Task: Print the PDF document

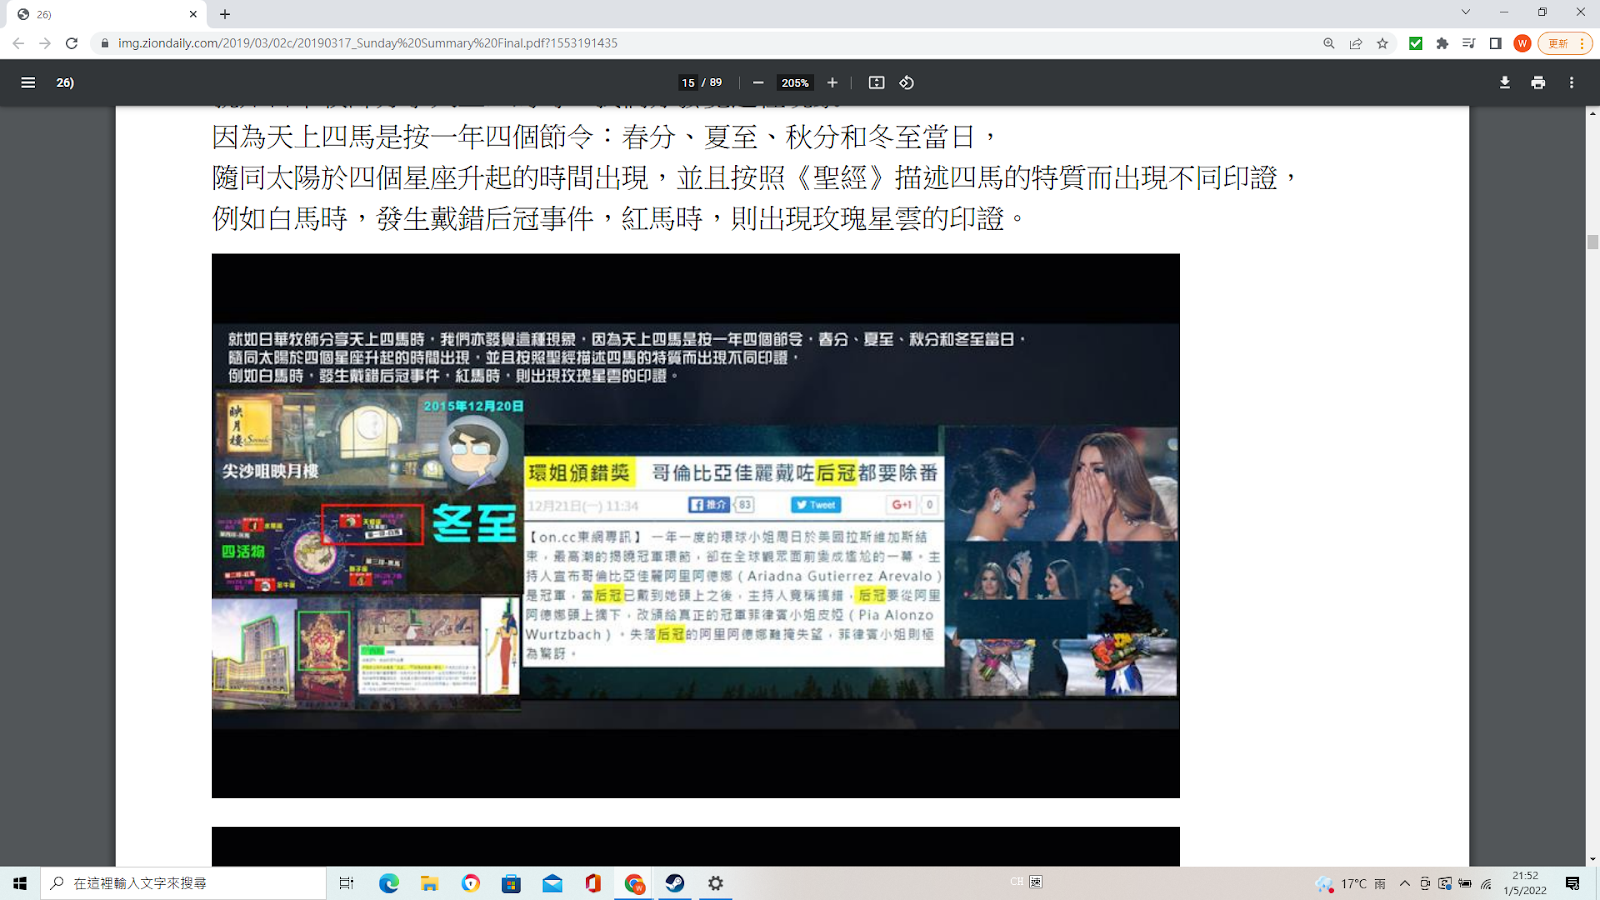Action: click(x=1538, y=83)
